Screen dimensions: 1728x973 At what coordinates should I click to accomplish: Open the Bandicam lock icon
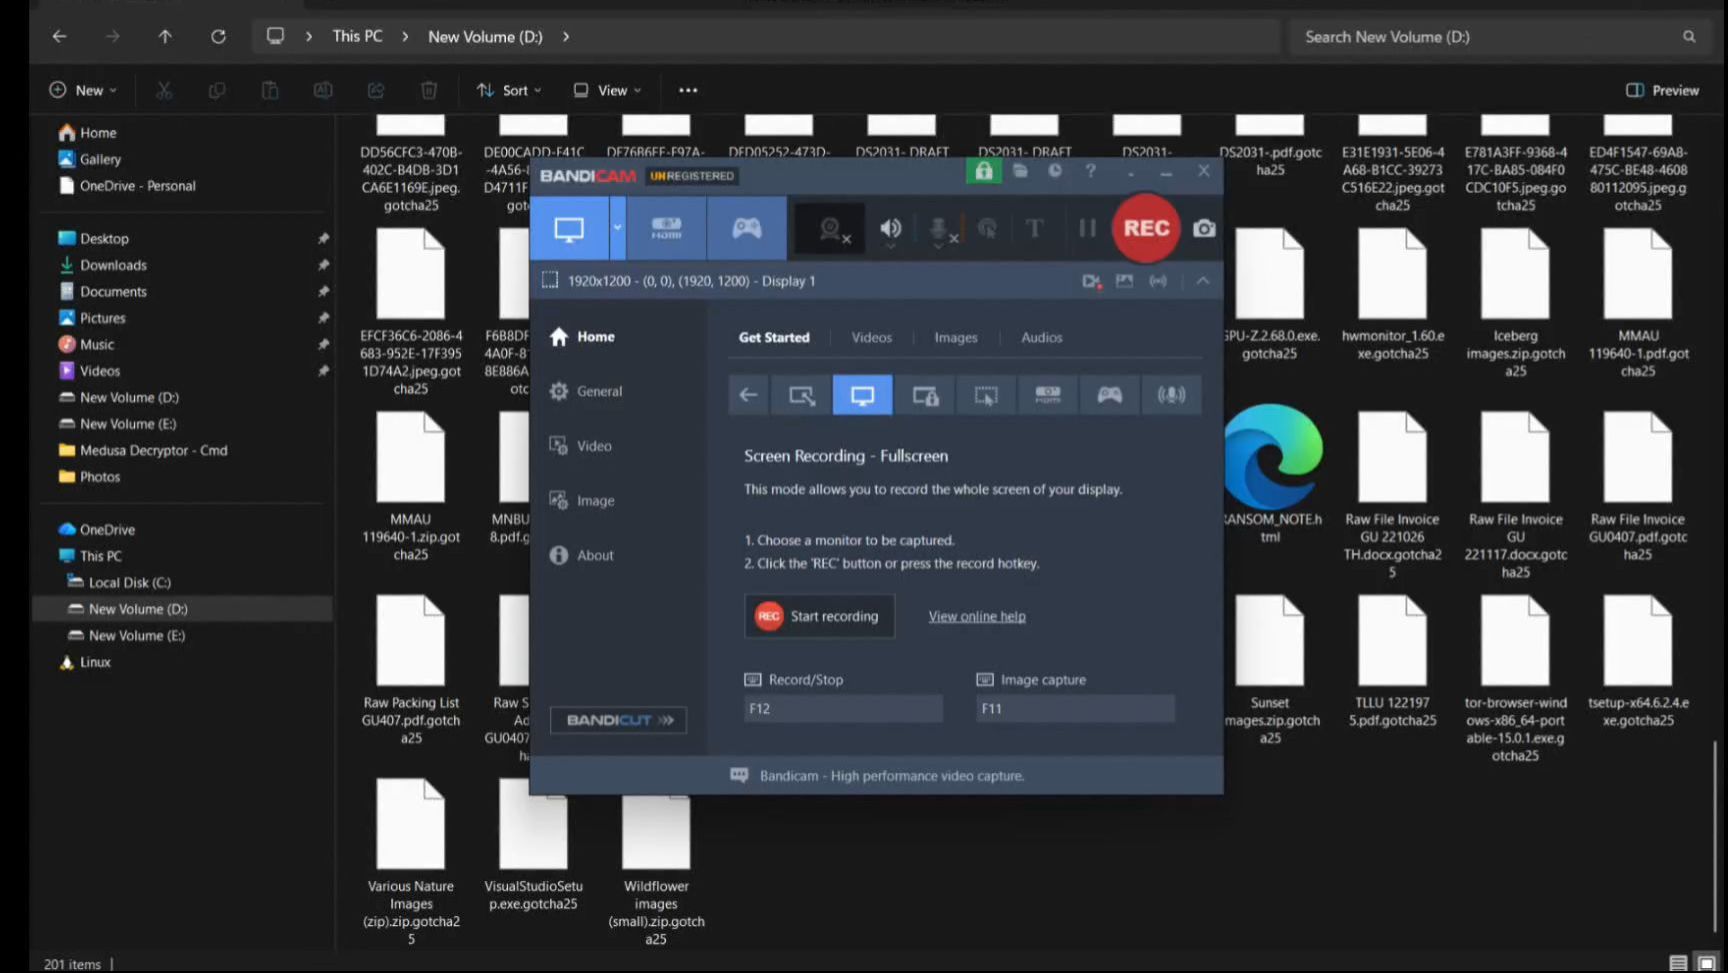984,171
